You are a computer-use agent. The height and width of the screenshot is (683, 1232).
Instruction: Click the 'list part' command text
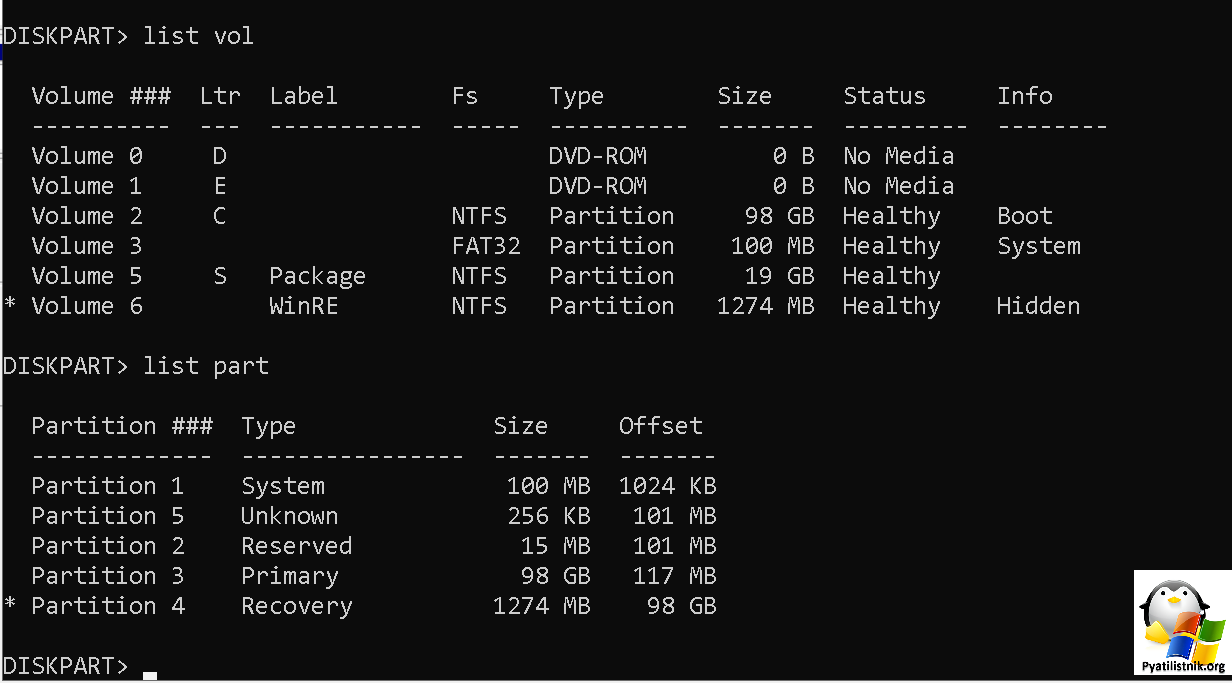pos(206,367)
